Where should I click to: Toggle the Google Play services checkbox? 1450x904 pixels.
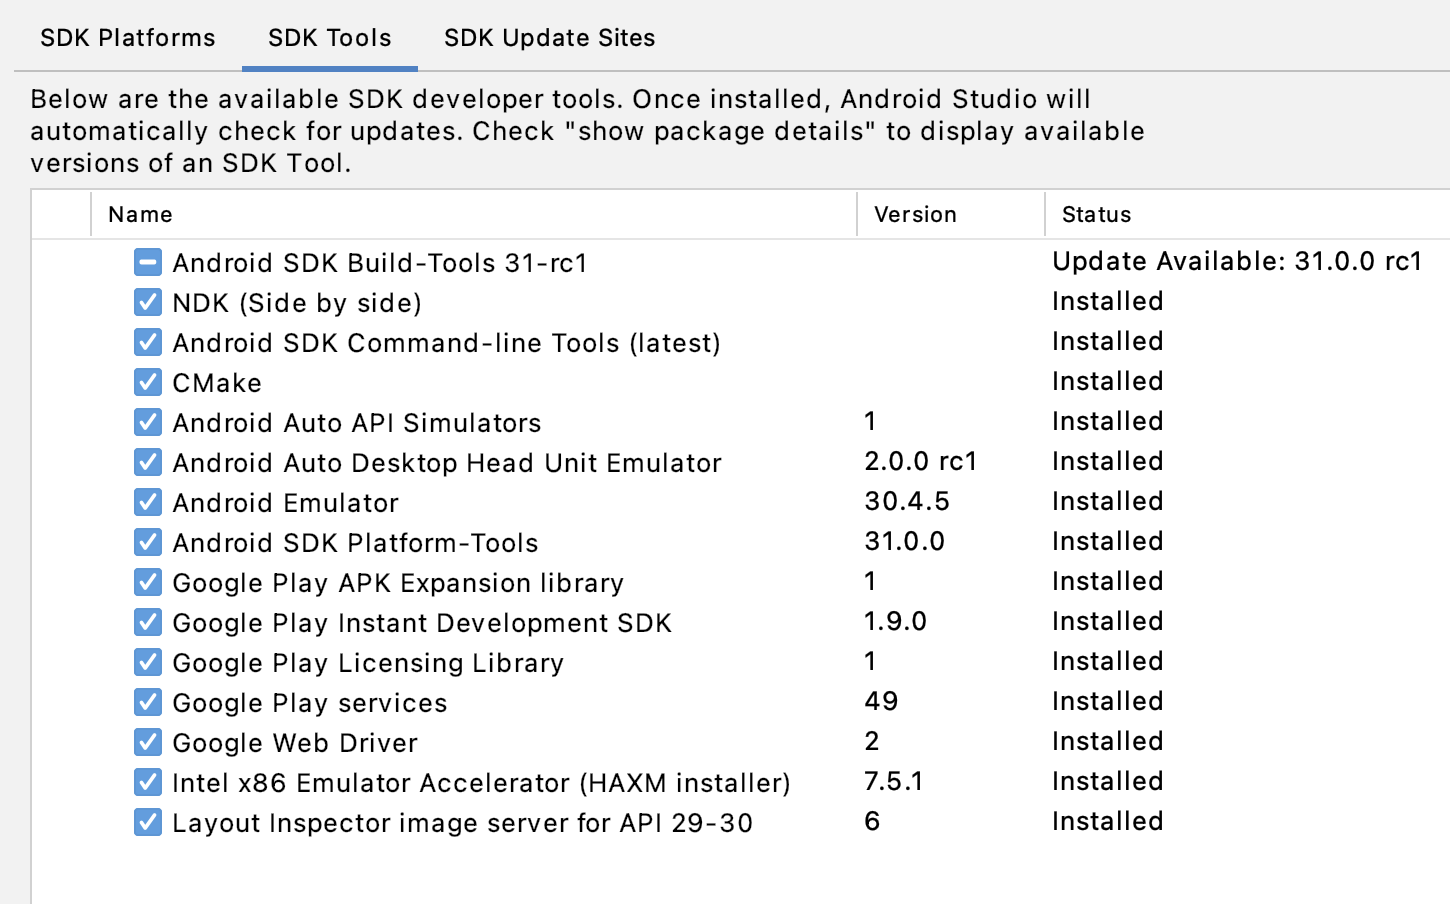147,702
